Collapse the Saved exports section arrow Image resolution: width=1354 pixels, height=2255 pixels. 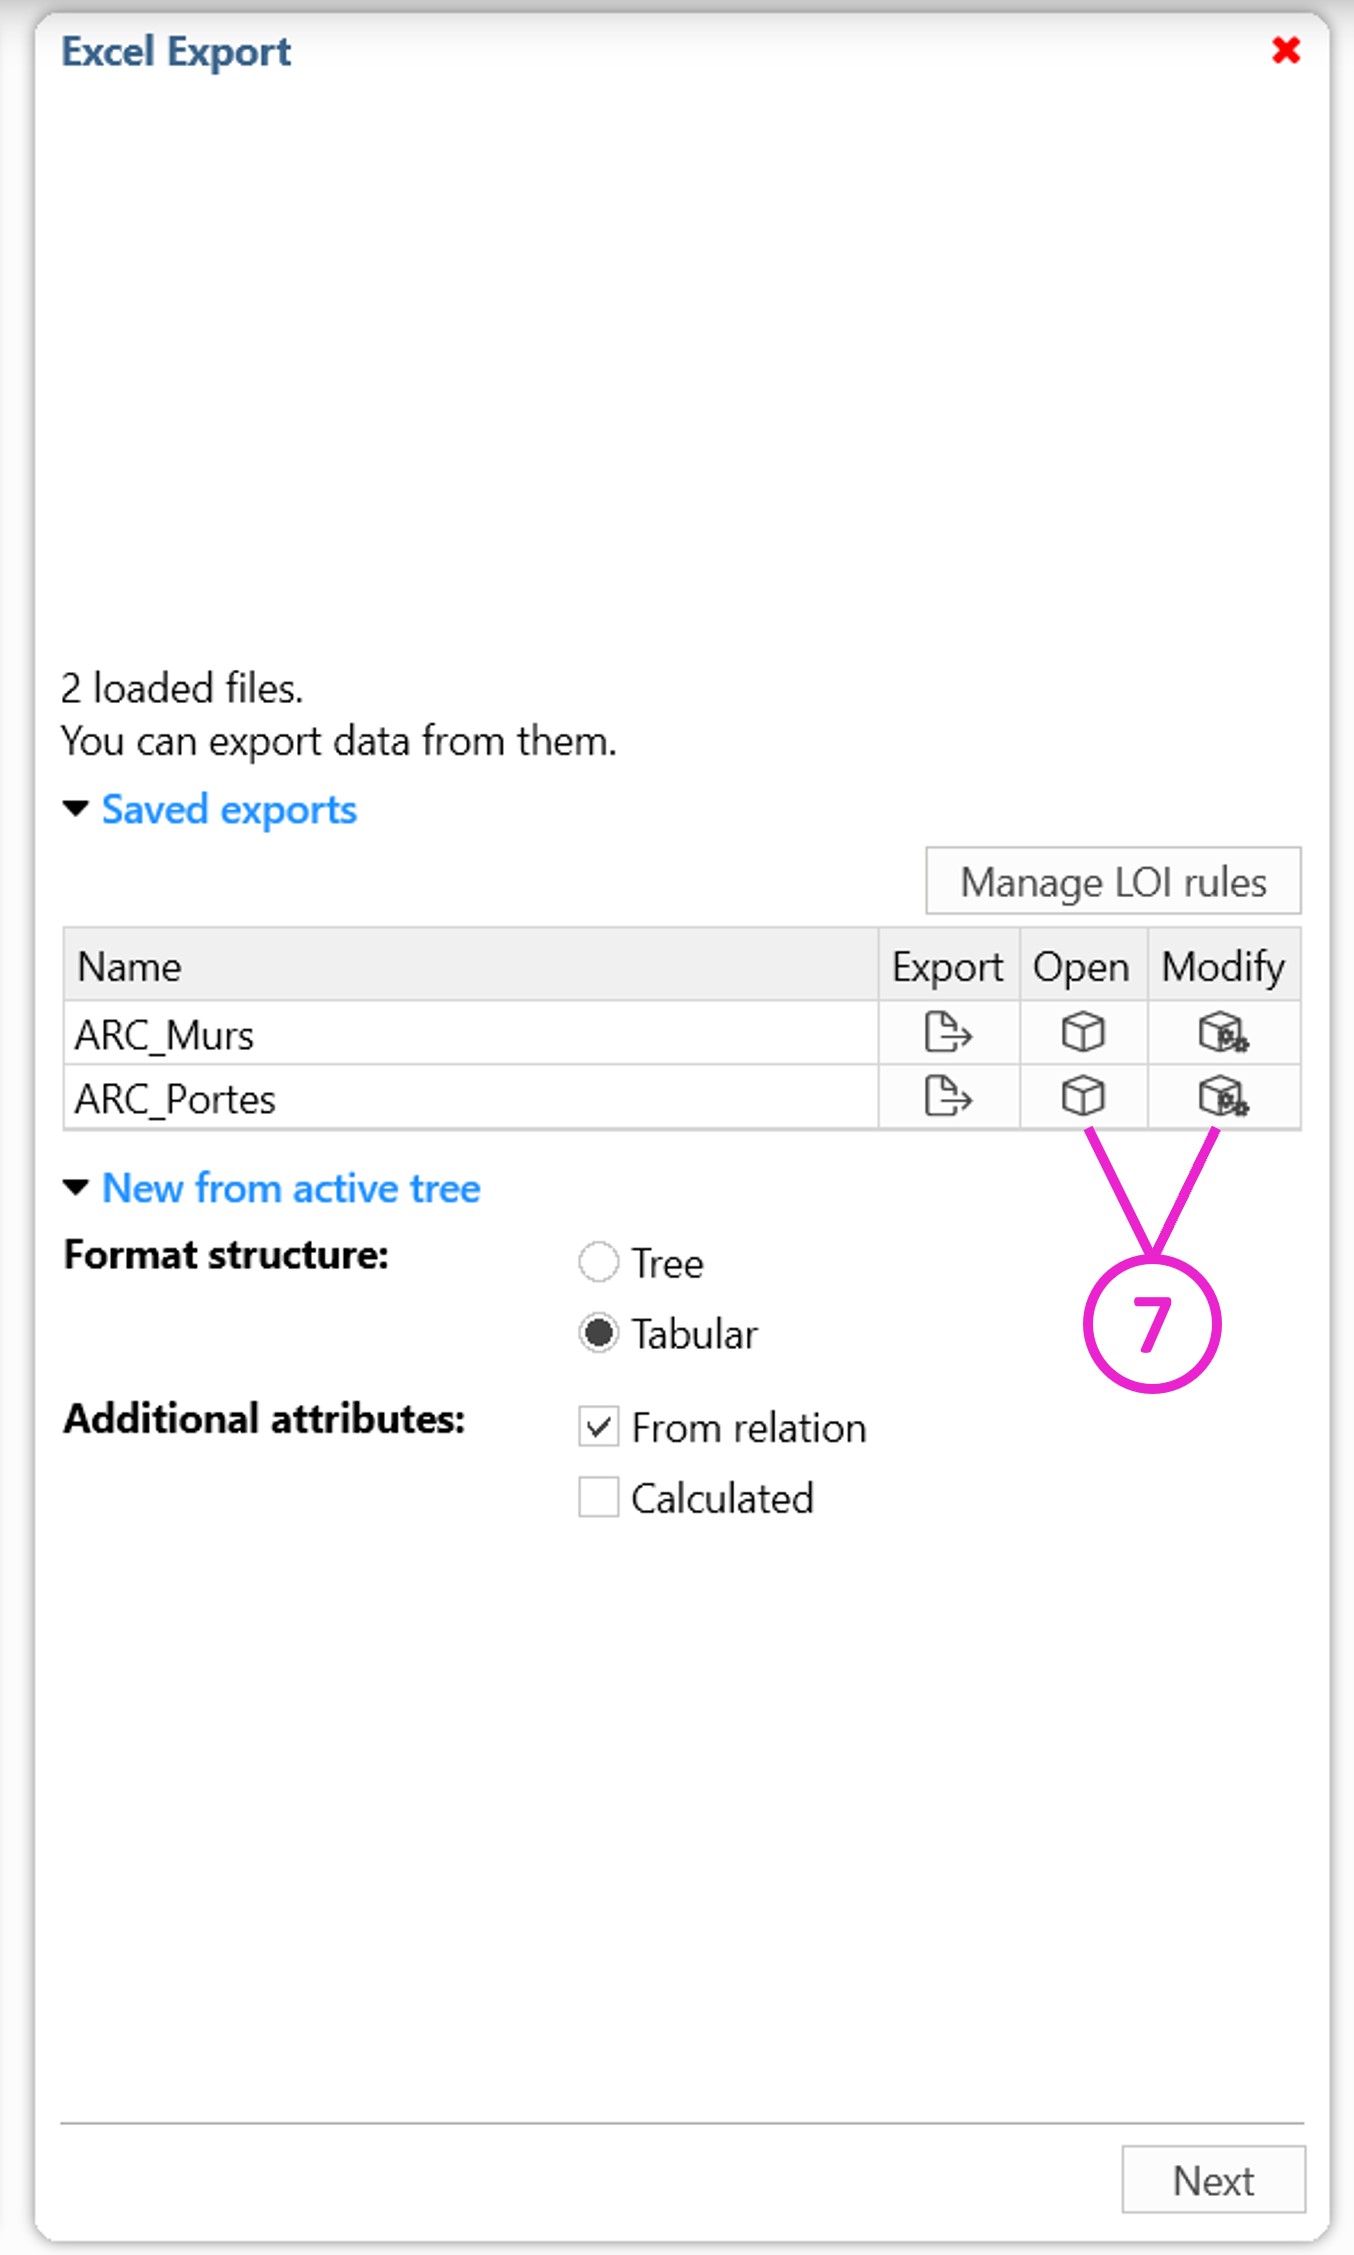[x=76, y=808]
